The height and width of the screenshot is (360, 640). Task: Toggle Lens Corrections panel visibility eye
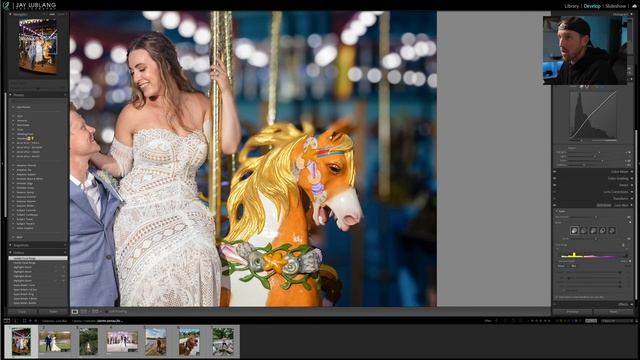click(x=555, y=192)
